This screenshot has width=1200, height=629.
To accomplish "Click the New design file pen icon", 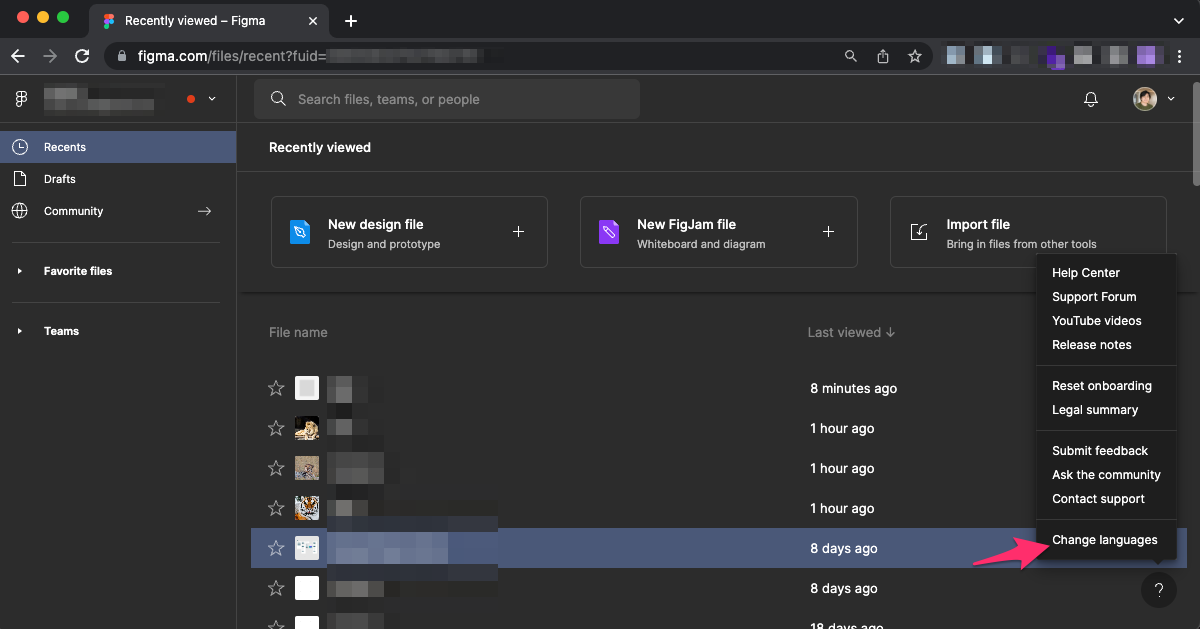I will [300, 232].
